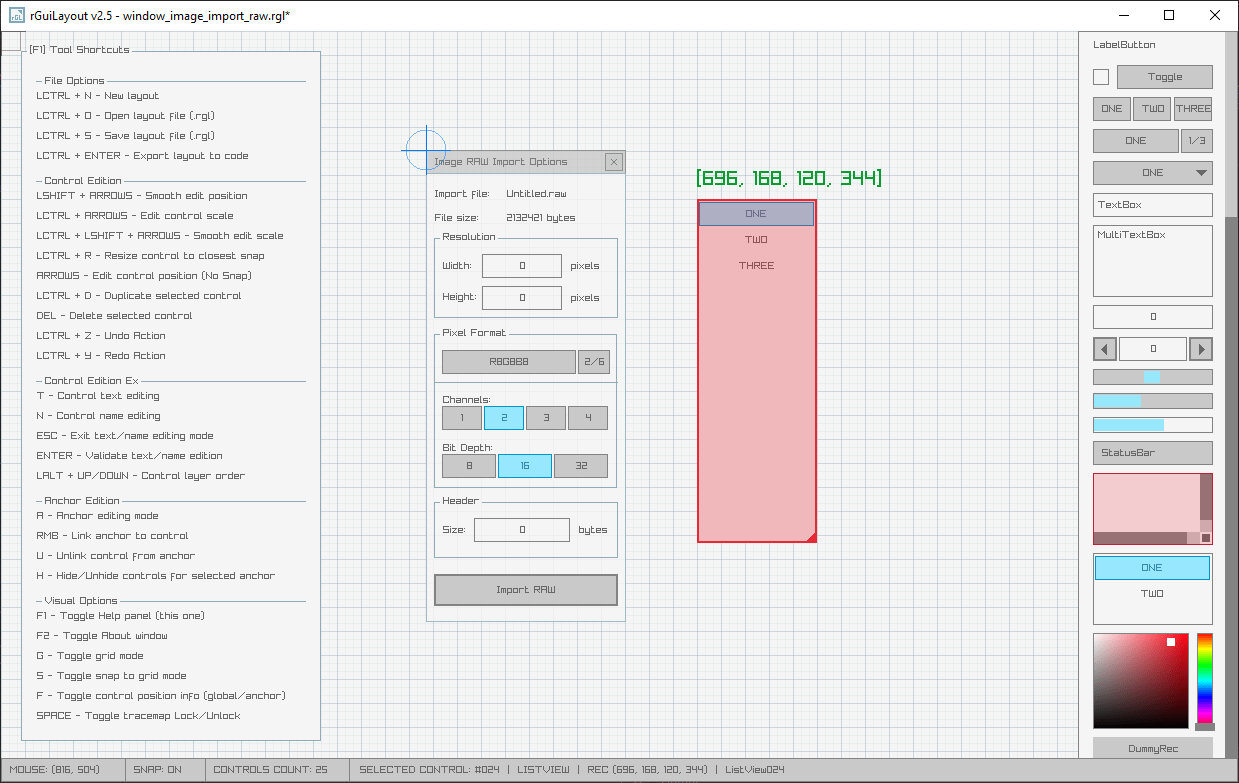Screen dimensions: 1239x783
Task: Select TWO in the palette list view
Action: click(x=1152, y=592)
